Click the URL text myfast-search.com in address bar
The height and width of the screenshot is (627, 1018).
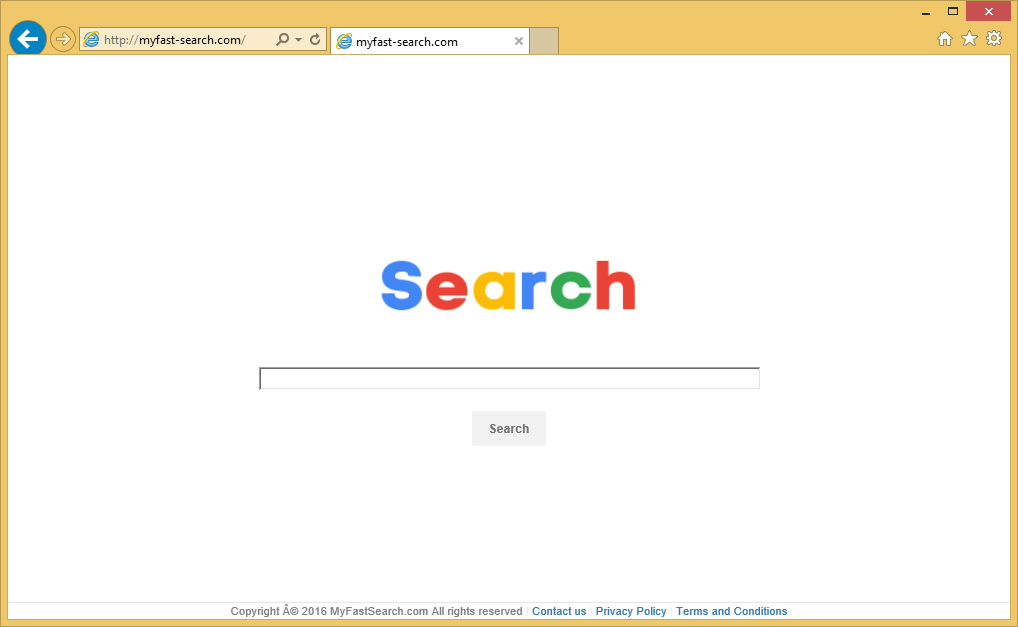[175, 40]
